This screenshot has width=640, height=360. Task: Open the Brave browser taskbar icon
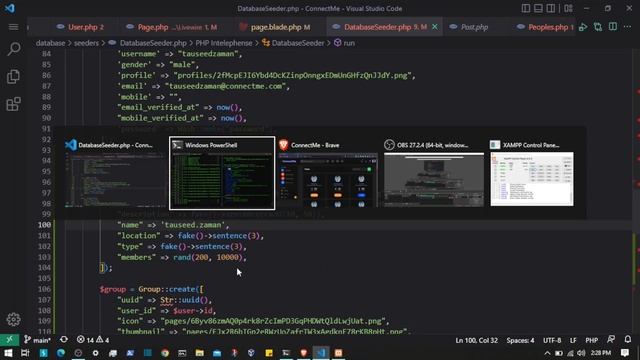[x=304, y=353]
